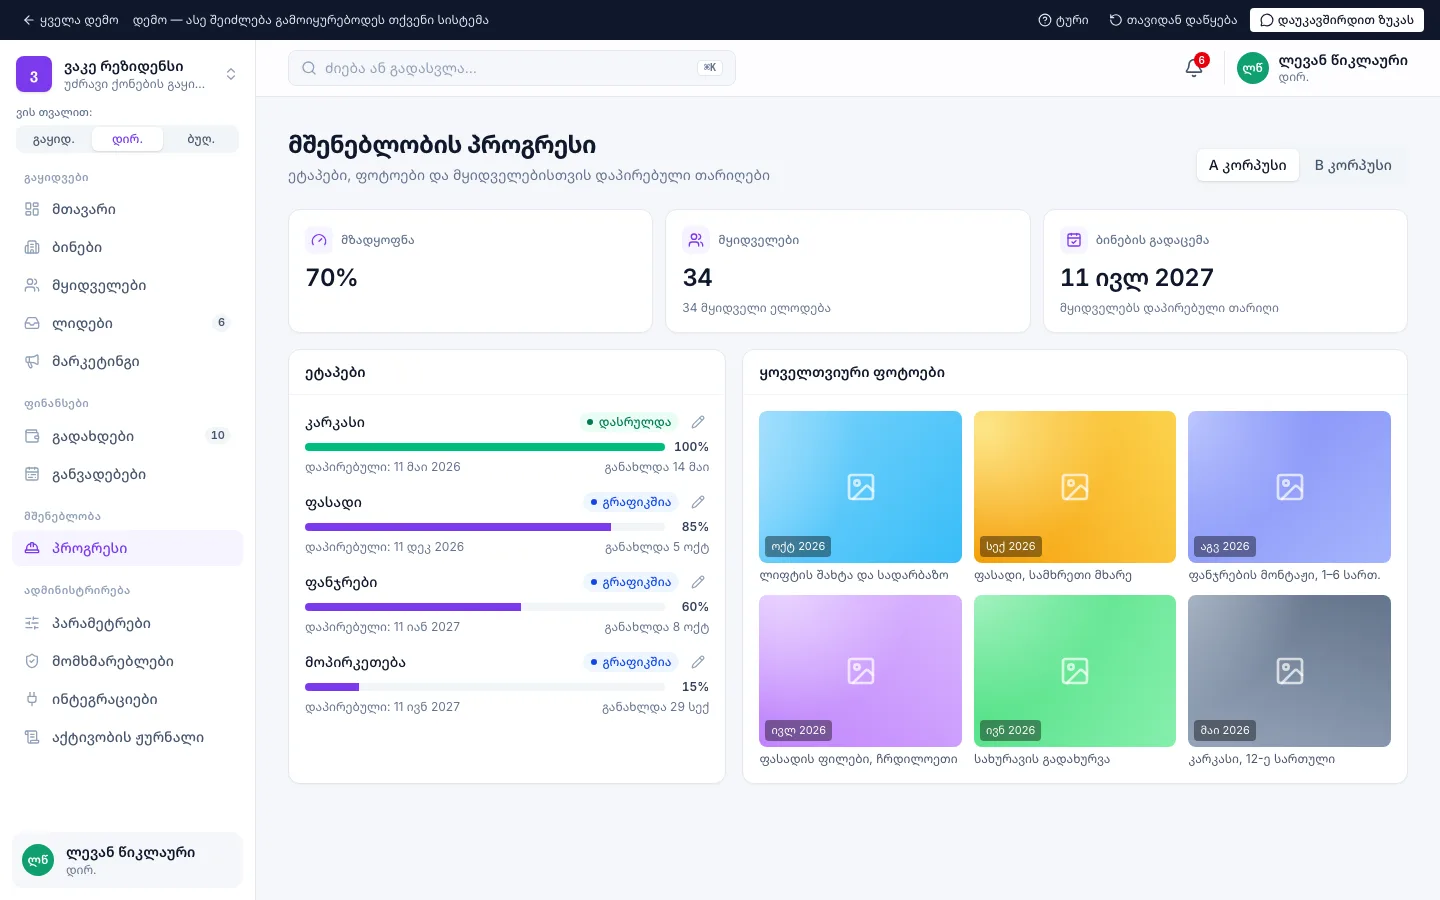Open ლიდები sidebar item
Image resolution: width=1440 pixels, height=900 pixels.
[x=127, y=323]
